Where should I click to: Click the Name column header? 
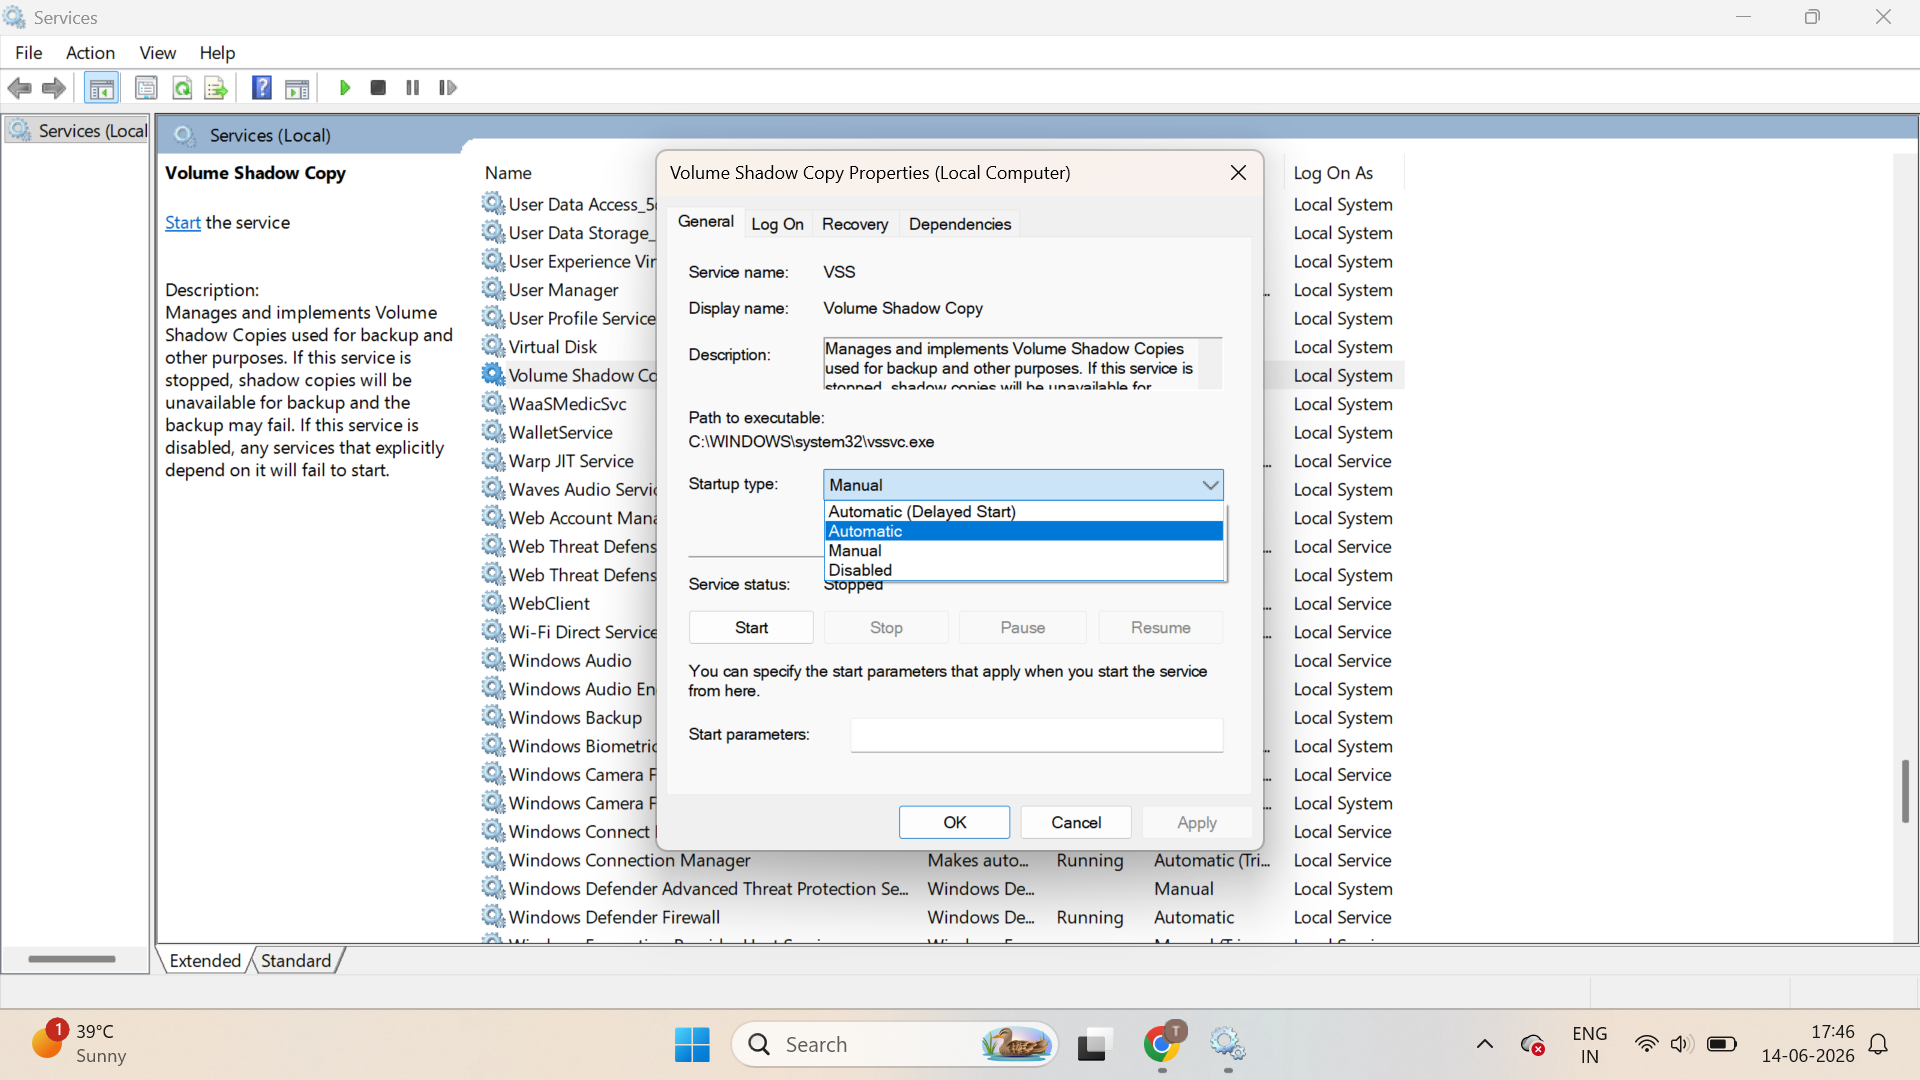(x=508, y=173)
